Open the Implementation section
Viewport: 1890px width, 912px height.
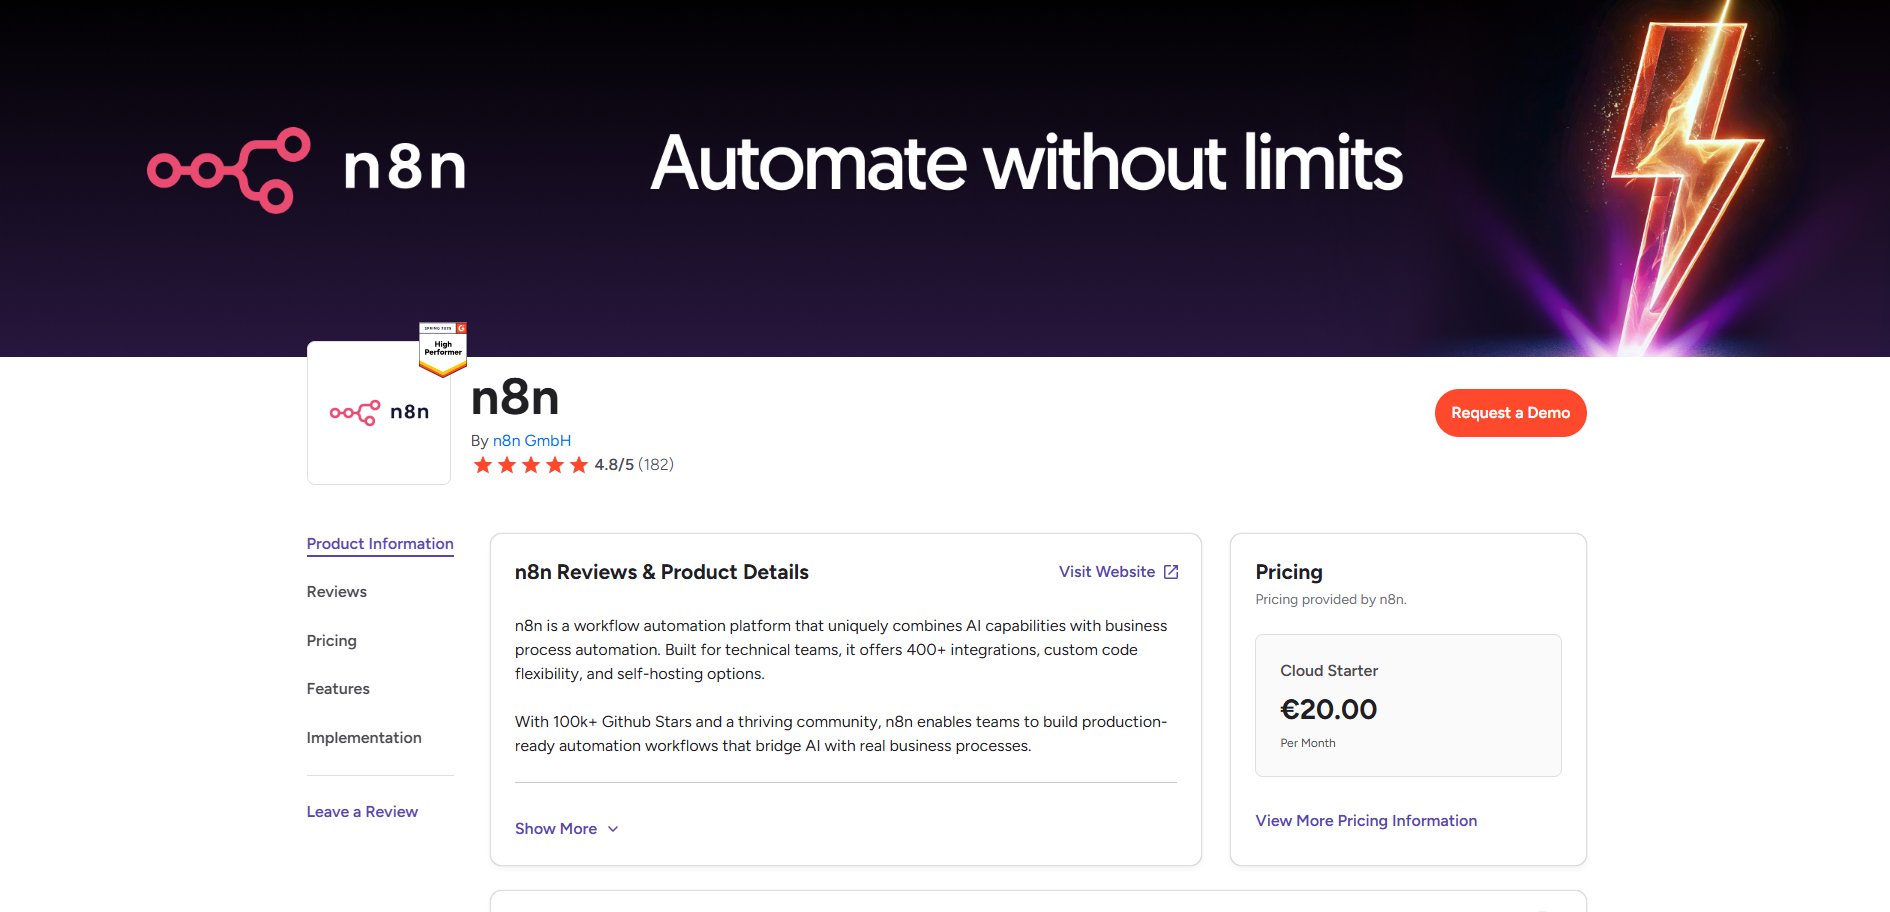pyautogui.click(x=364, y=738)
